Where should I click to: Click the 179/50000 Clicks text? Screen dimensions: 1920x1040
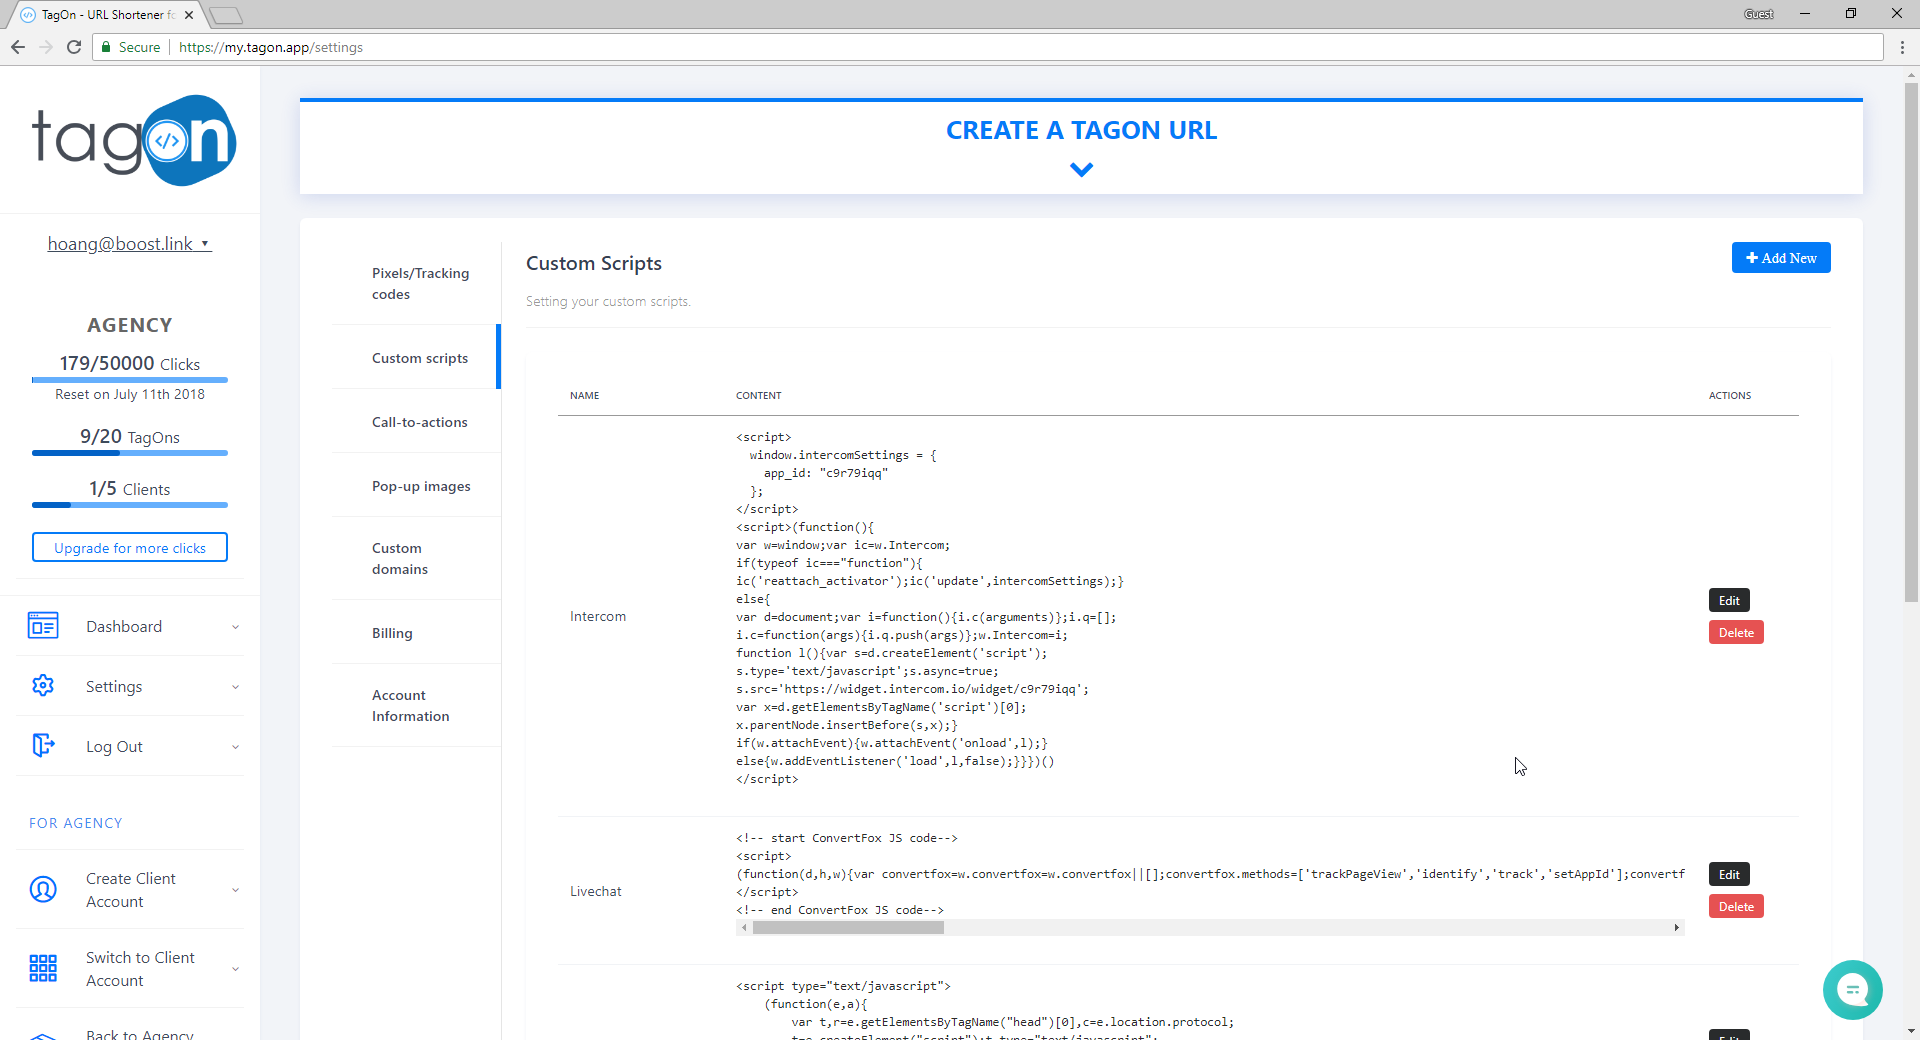click(130, 363)
